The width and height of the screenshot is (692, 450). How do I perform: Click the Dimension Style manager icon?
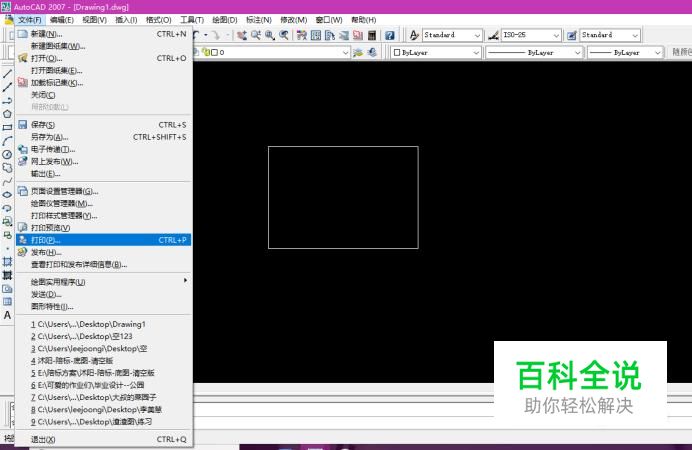pyautogui.click(x=493, y=35)
